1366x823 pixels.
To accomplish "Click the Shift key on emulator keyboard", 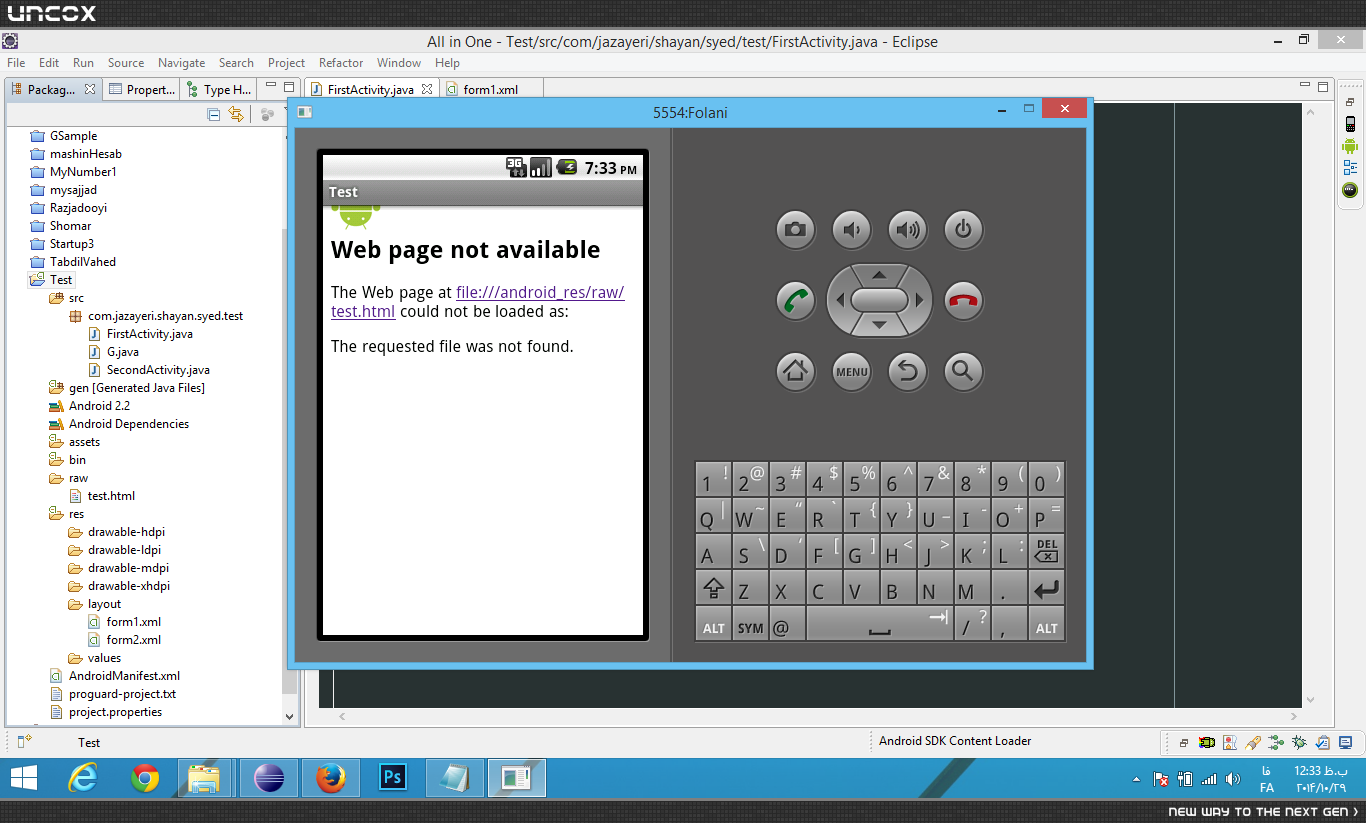I will click(713, 587).
